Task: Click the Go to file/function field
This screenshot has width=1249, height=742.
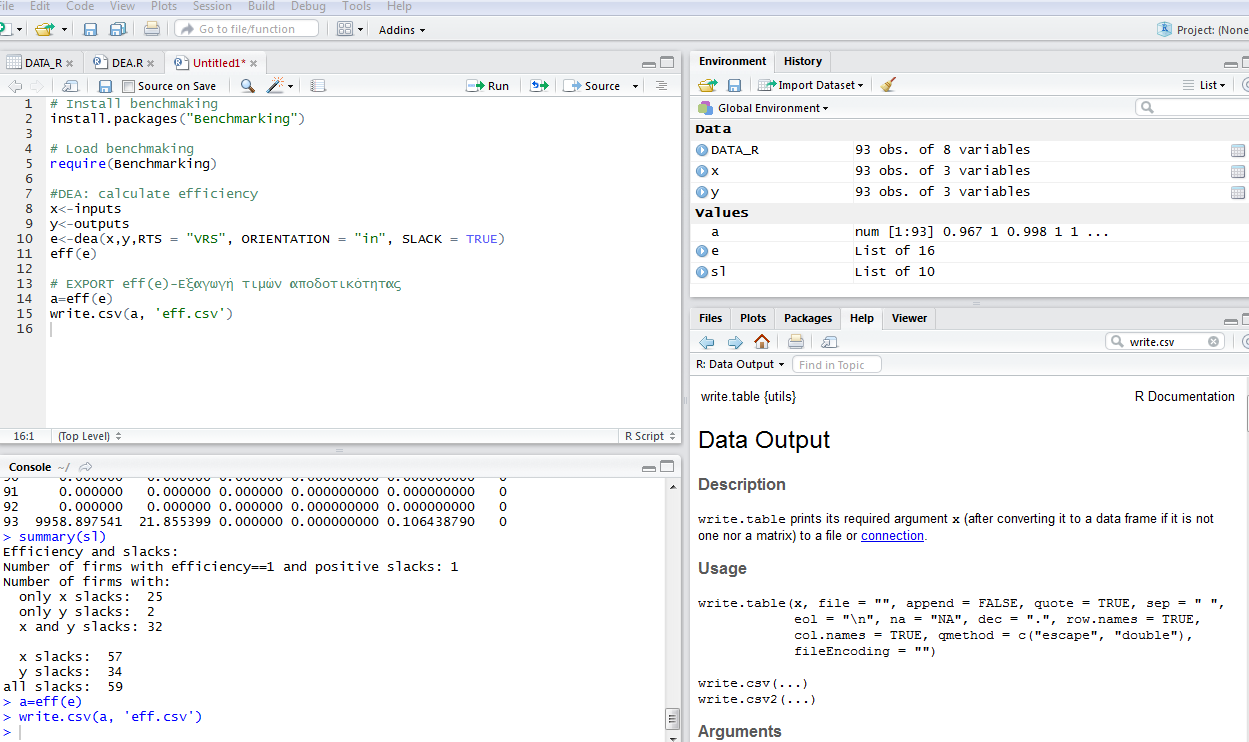Action: (x=246, y=29)
